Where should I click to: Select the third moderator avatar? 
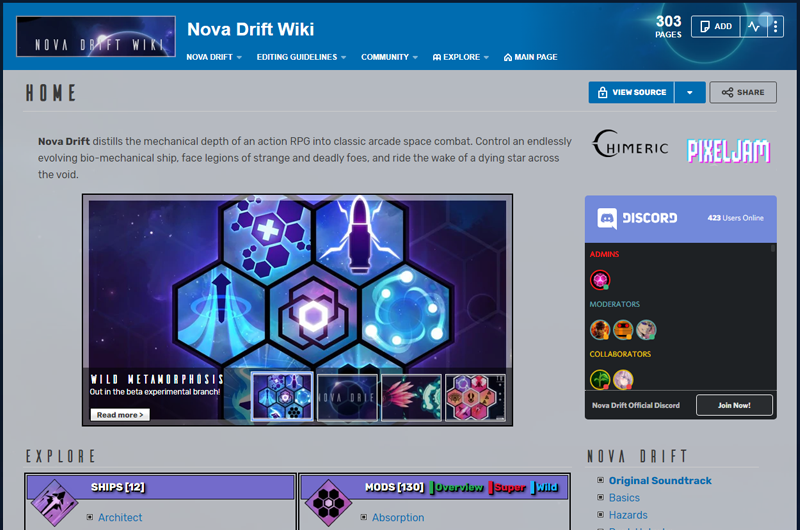pyautogui.click(x=646, y=330)
